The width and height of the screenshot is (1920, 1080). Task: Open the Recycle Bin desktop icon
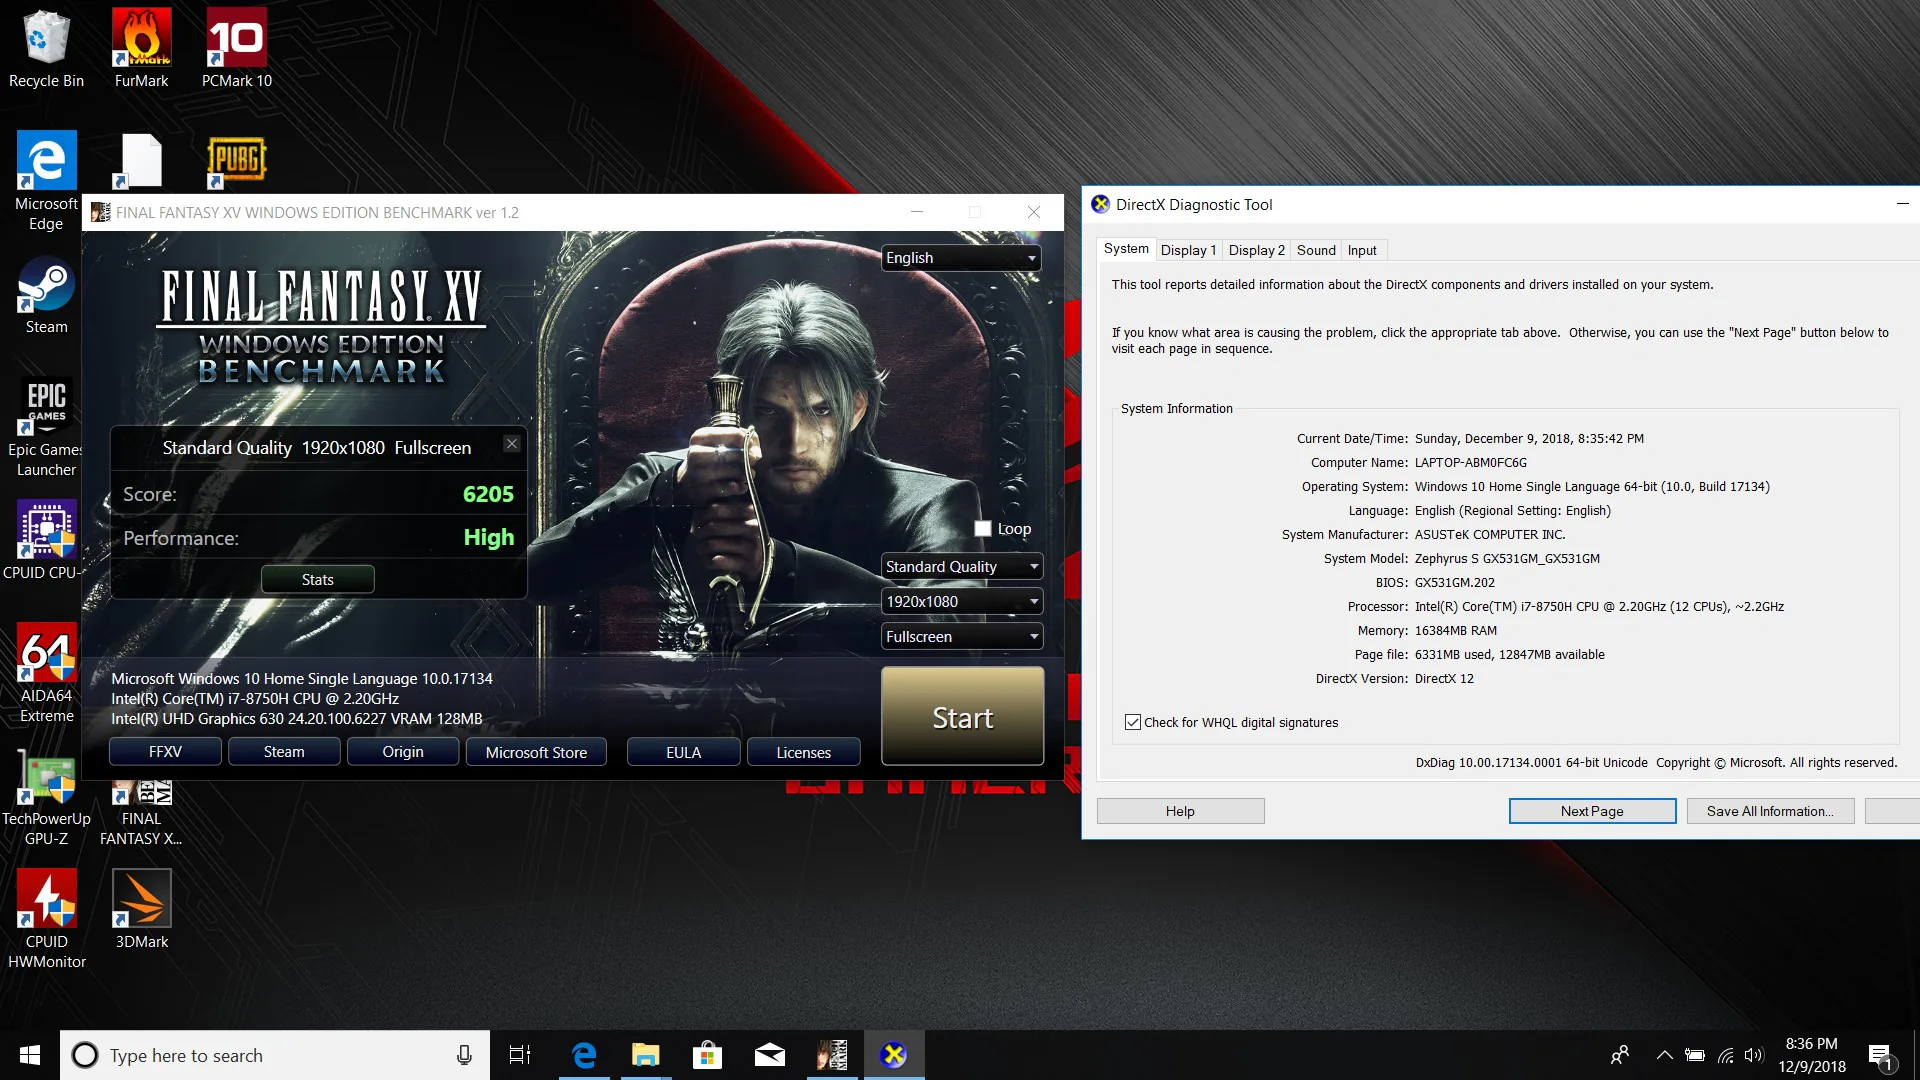46,48
